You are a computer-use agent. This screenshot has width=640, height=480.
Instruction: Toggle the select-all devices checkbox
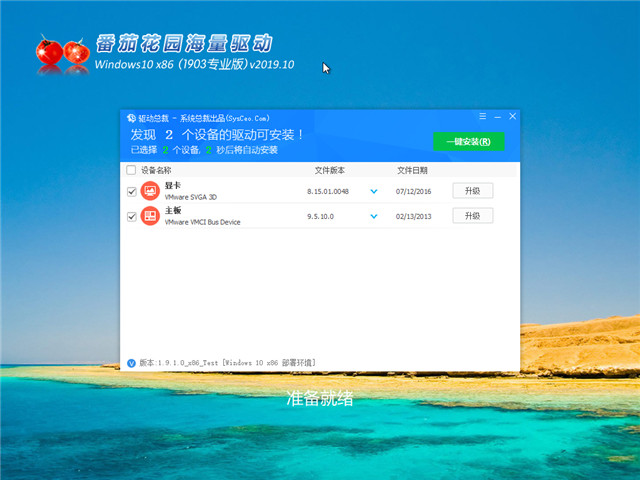[131, 170]
